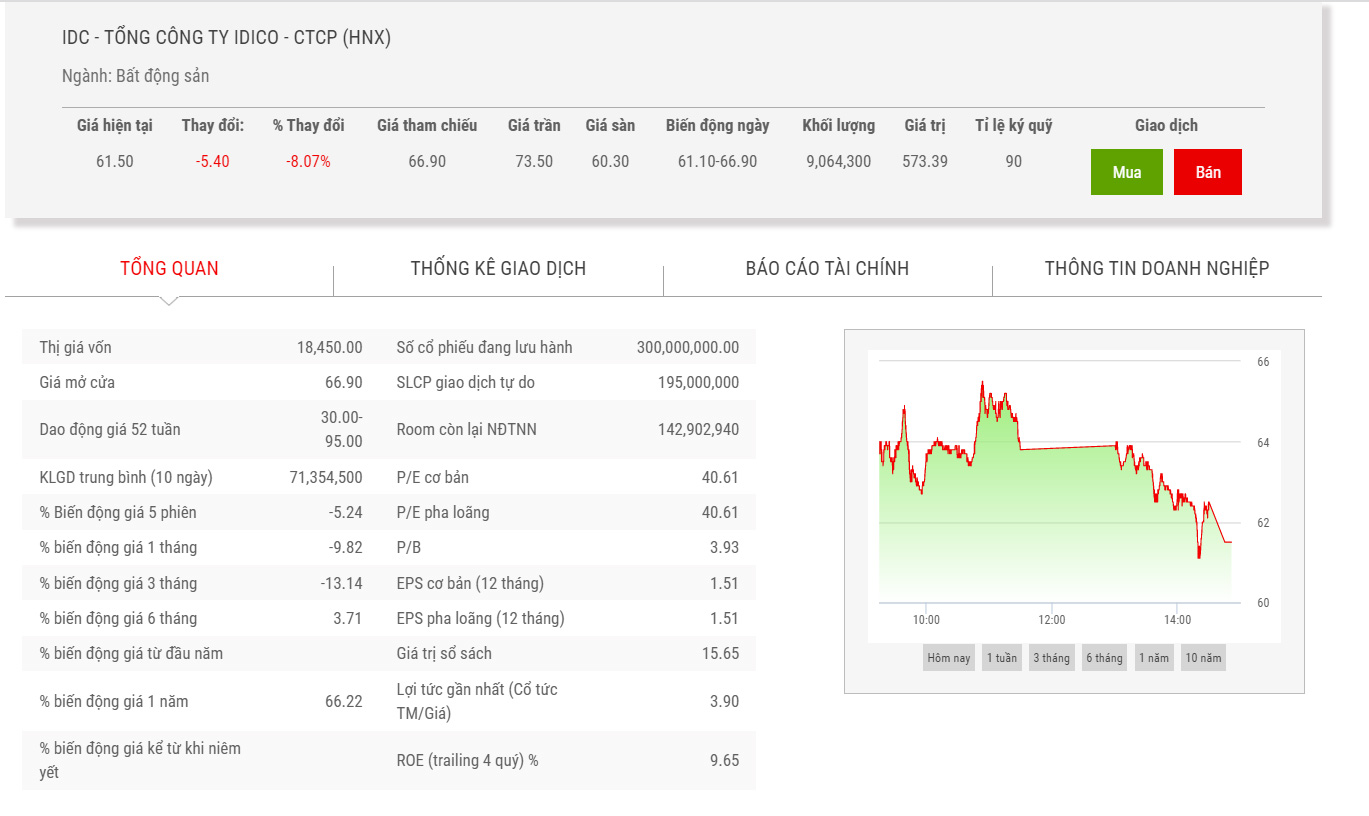Open the Báo Cáo Tài Chính tab
1369x816 pixels.
(x=827, y=268)
